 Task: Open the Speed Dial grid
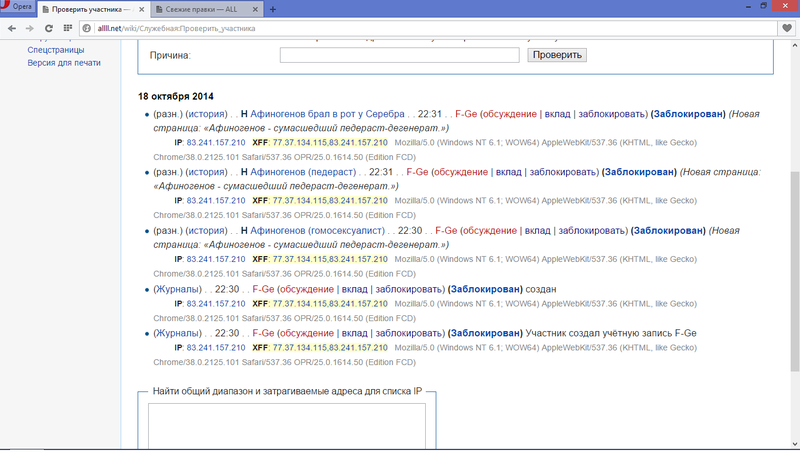(67, 29)
